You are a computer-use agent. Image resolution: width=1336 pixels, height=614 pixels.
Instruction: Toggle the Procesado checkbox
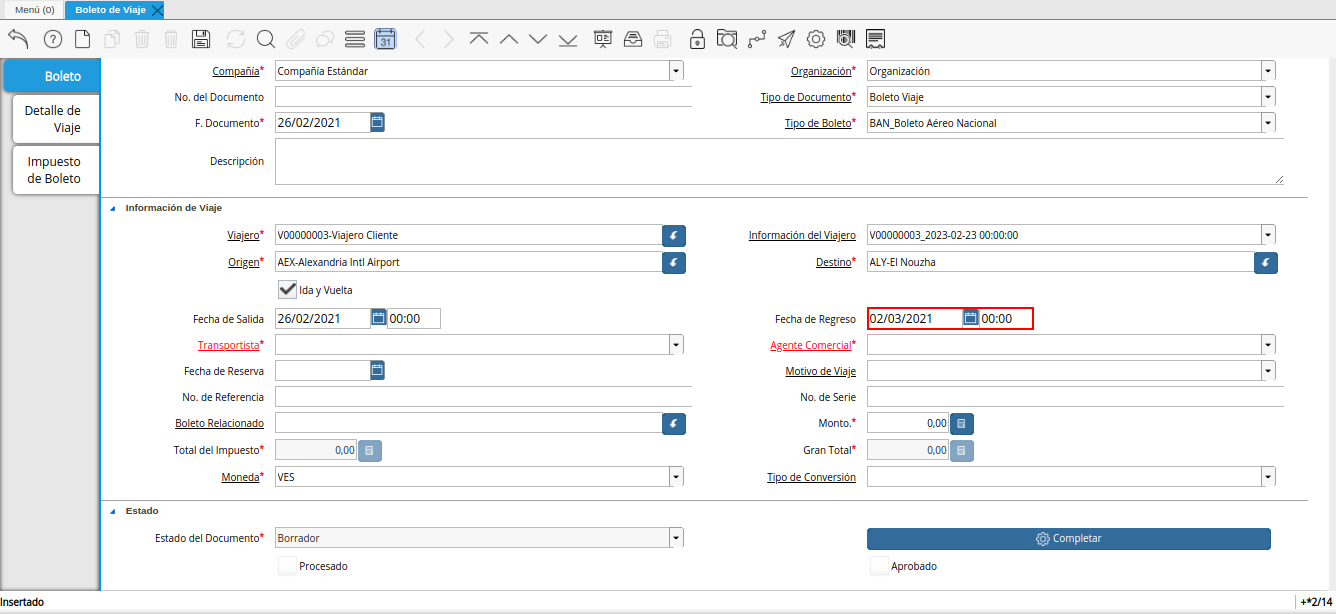point(287,566)
